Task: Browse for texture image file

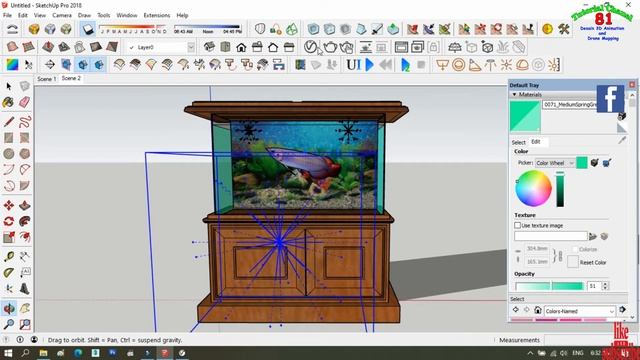Action: click(x=593, y=236)
